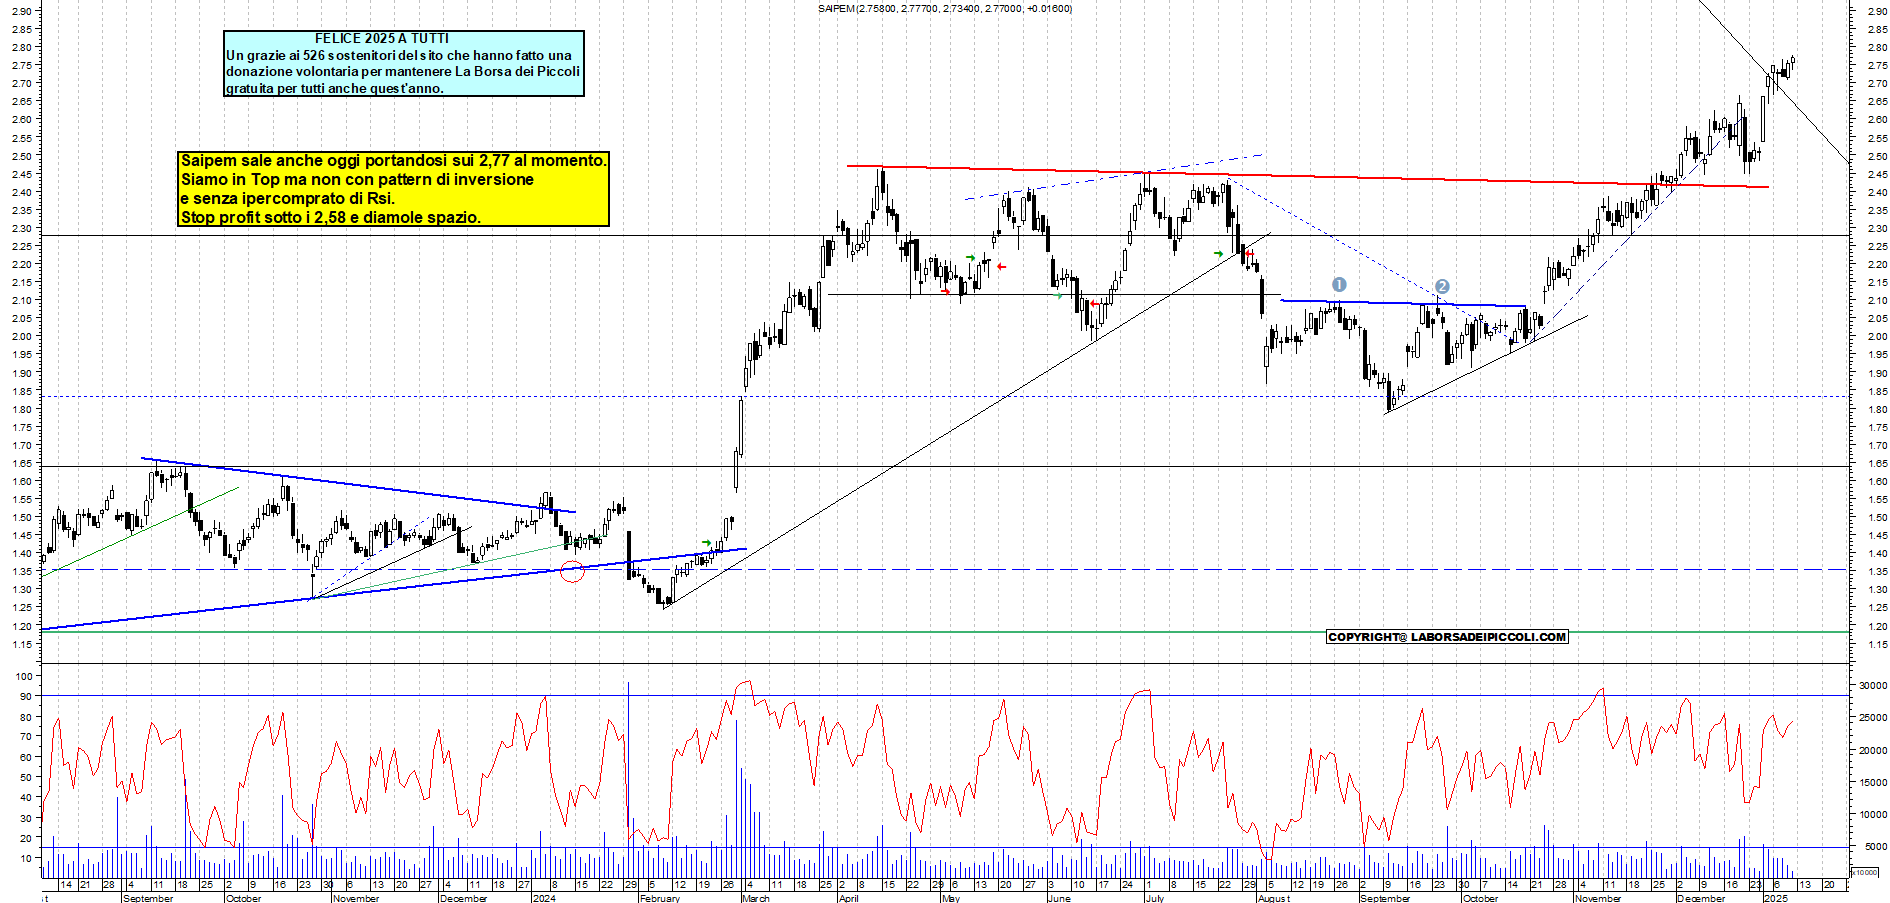The image size is (1890, 903).
Task: Click 2.50 on the left price axis
Action: [22, 156]
